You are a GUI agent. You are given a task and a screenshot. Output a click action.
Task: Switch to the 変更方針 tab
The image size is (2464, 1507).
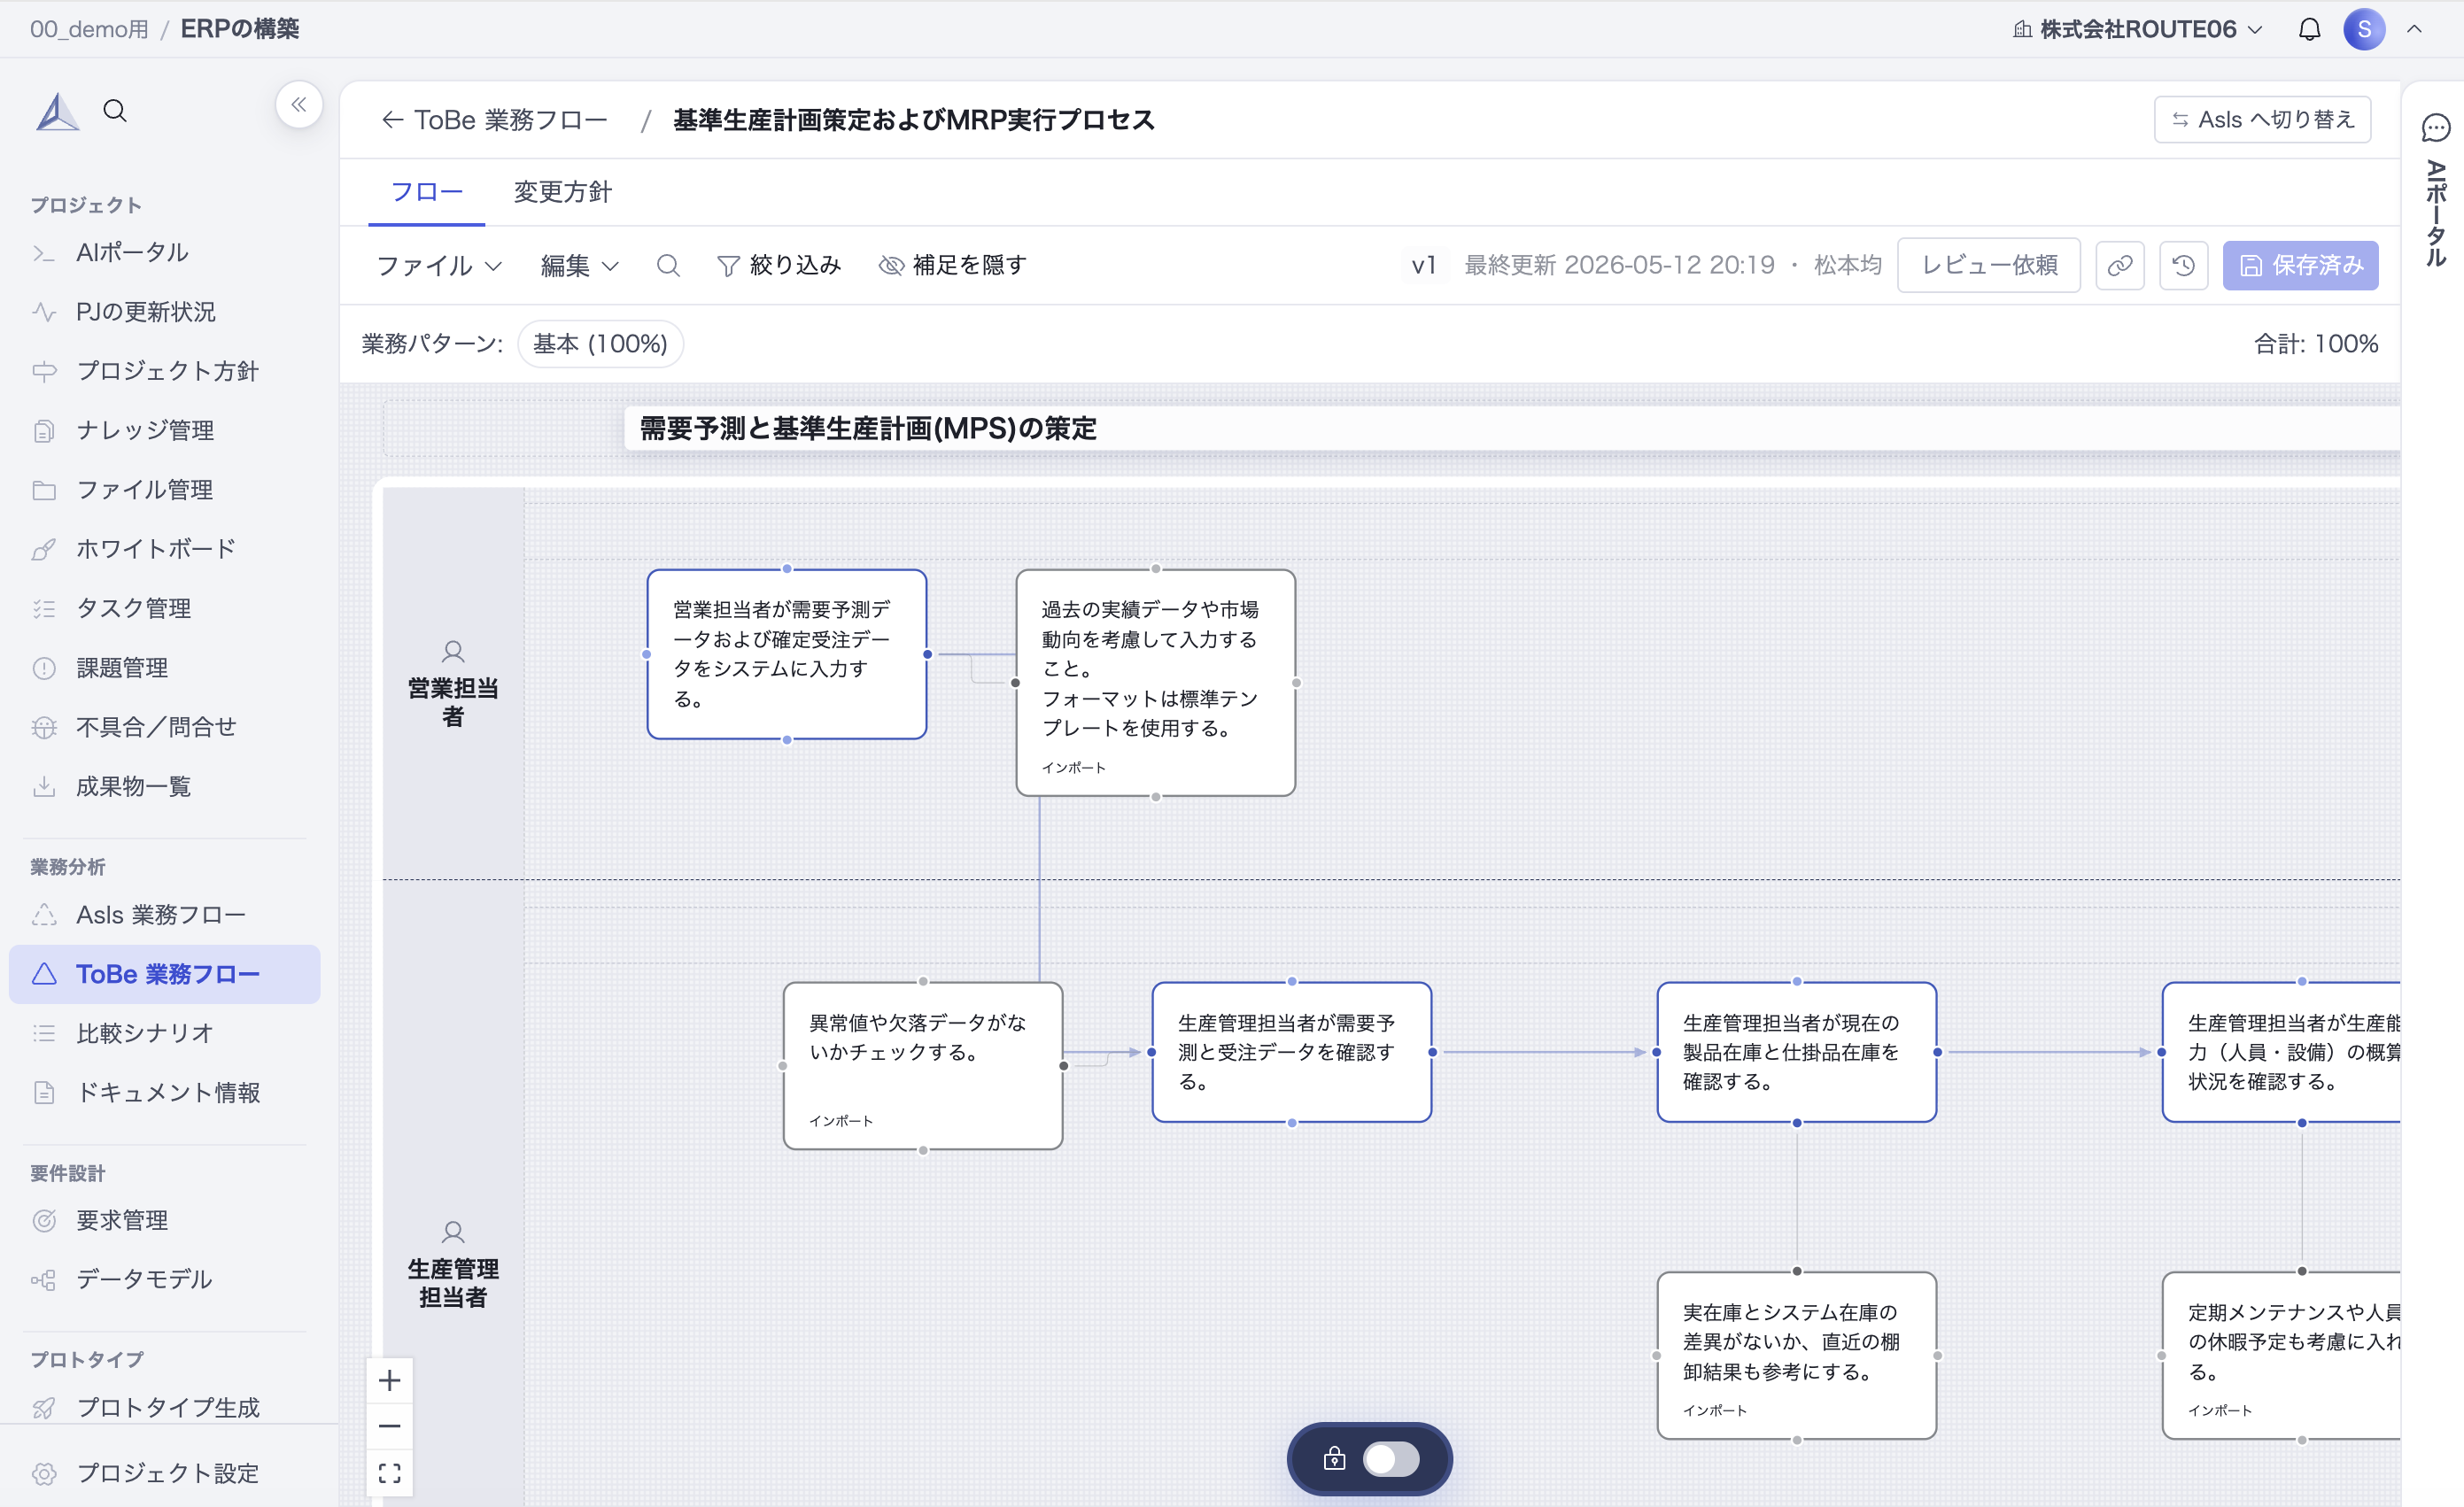pos(562,191)
